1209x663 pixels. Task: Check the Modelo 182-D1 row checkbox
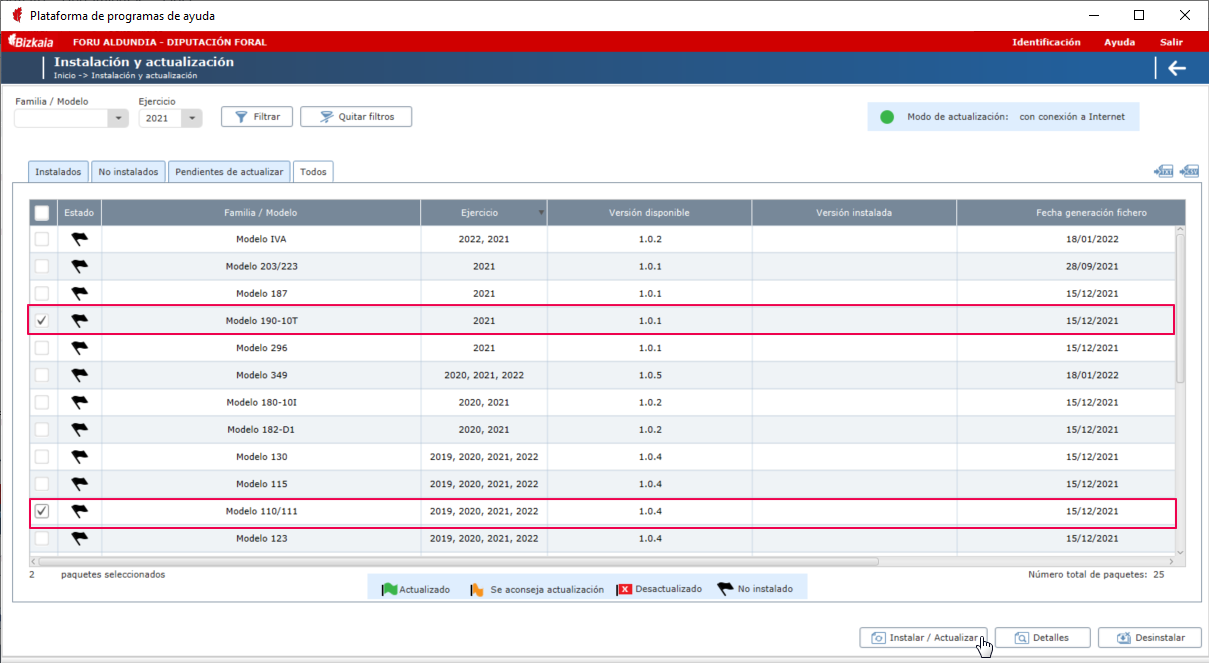42,429
